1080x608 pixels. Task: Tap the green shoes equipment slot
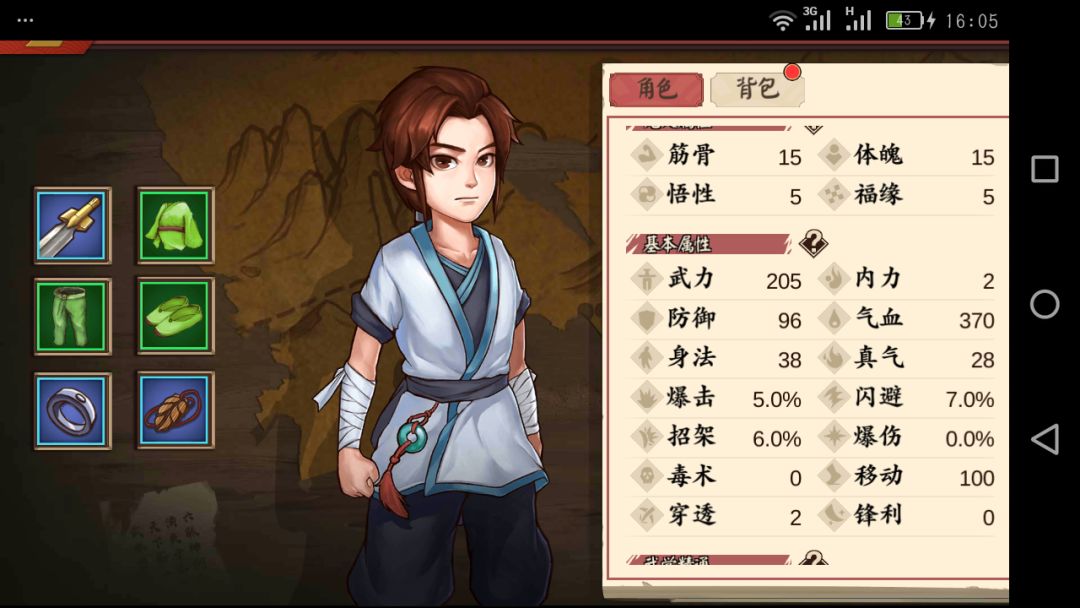[176, 317]
